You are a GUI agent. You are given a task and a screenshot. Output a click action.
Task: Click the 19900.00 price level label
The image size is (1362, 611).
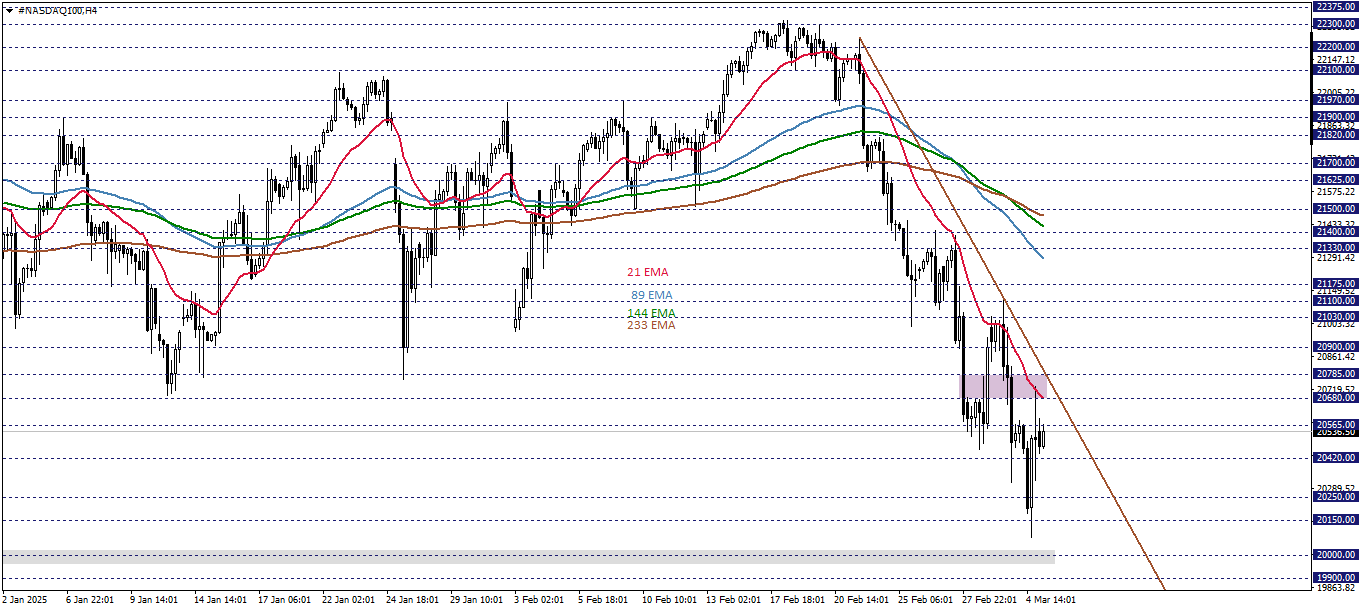[1336, 577]
